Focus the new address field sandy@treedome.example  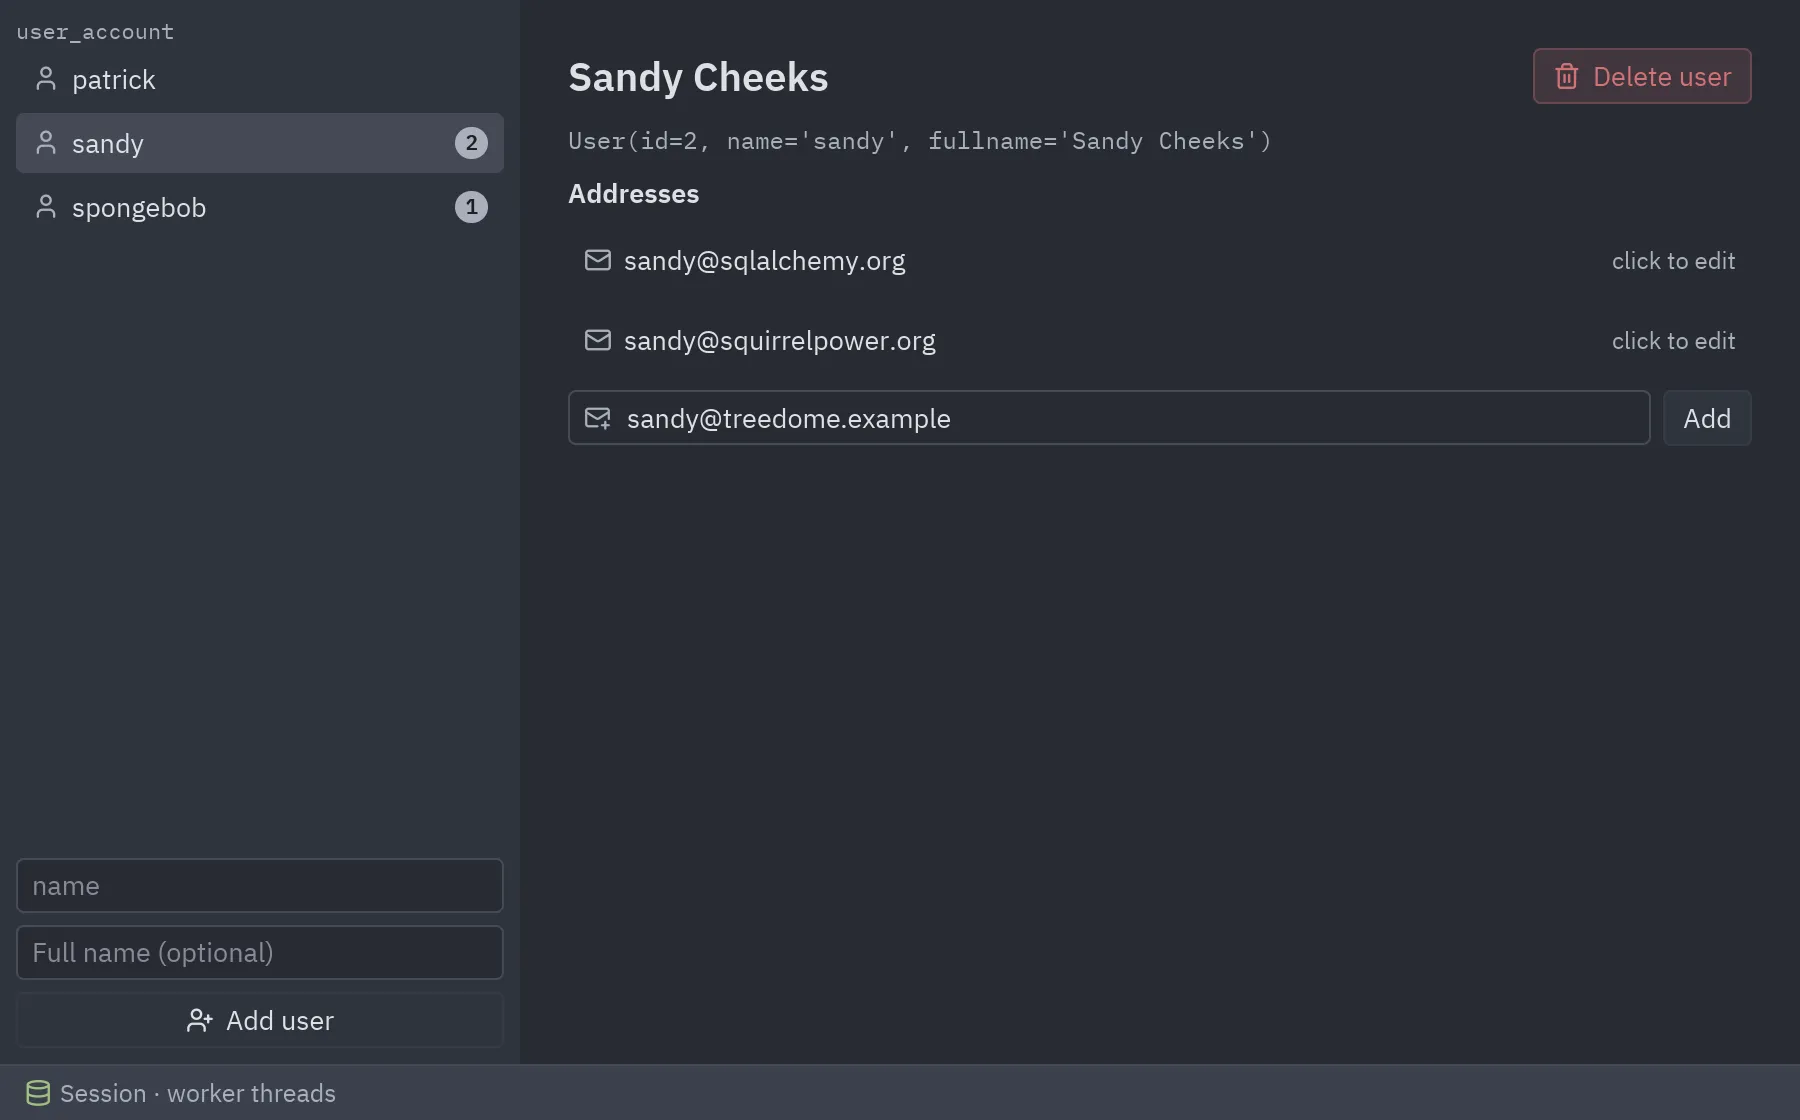click(x=1109, y=418)
